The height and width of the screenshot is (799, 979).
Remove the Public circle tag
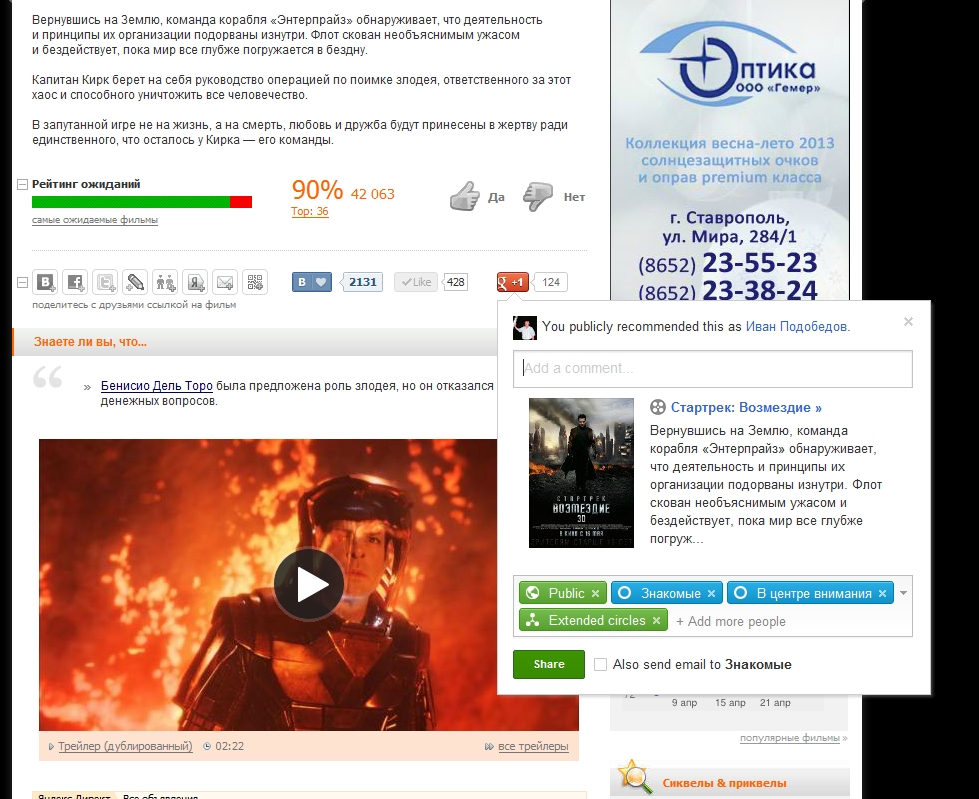click(596, 594)
